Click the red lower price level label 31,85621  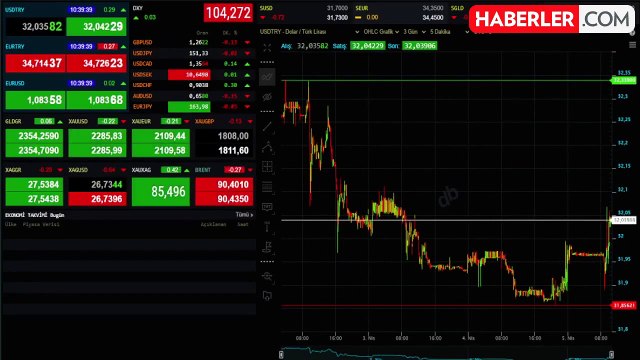click(624, 305)
